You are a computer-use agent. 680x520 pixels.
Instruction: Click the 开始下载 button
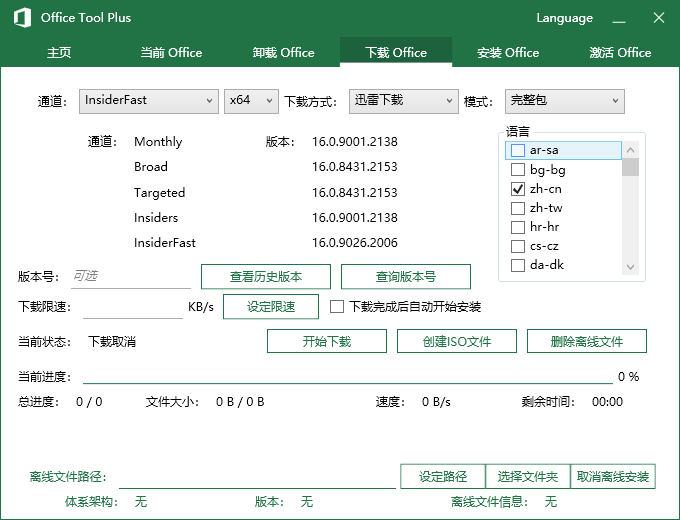[x=327, y=342]
